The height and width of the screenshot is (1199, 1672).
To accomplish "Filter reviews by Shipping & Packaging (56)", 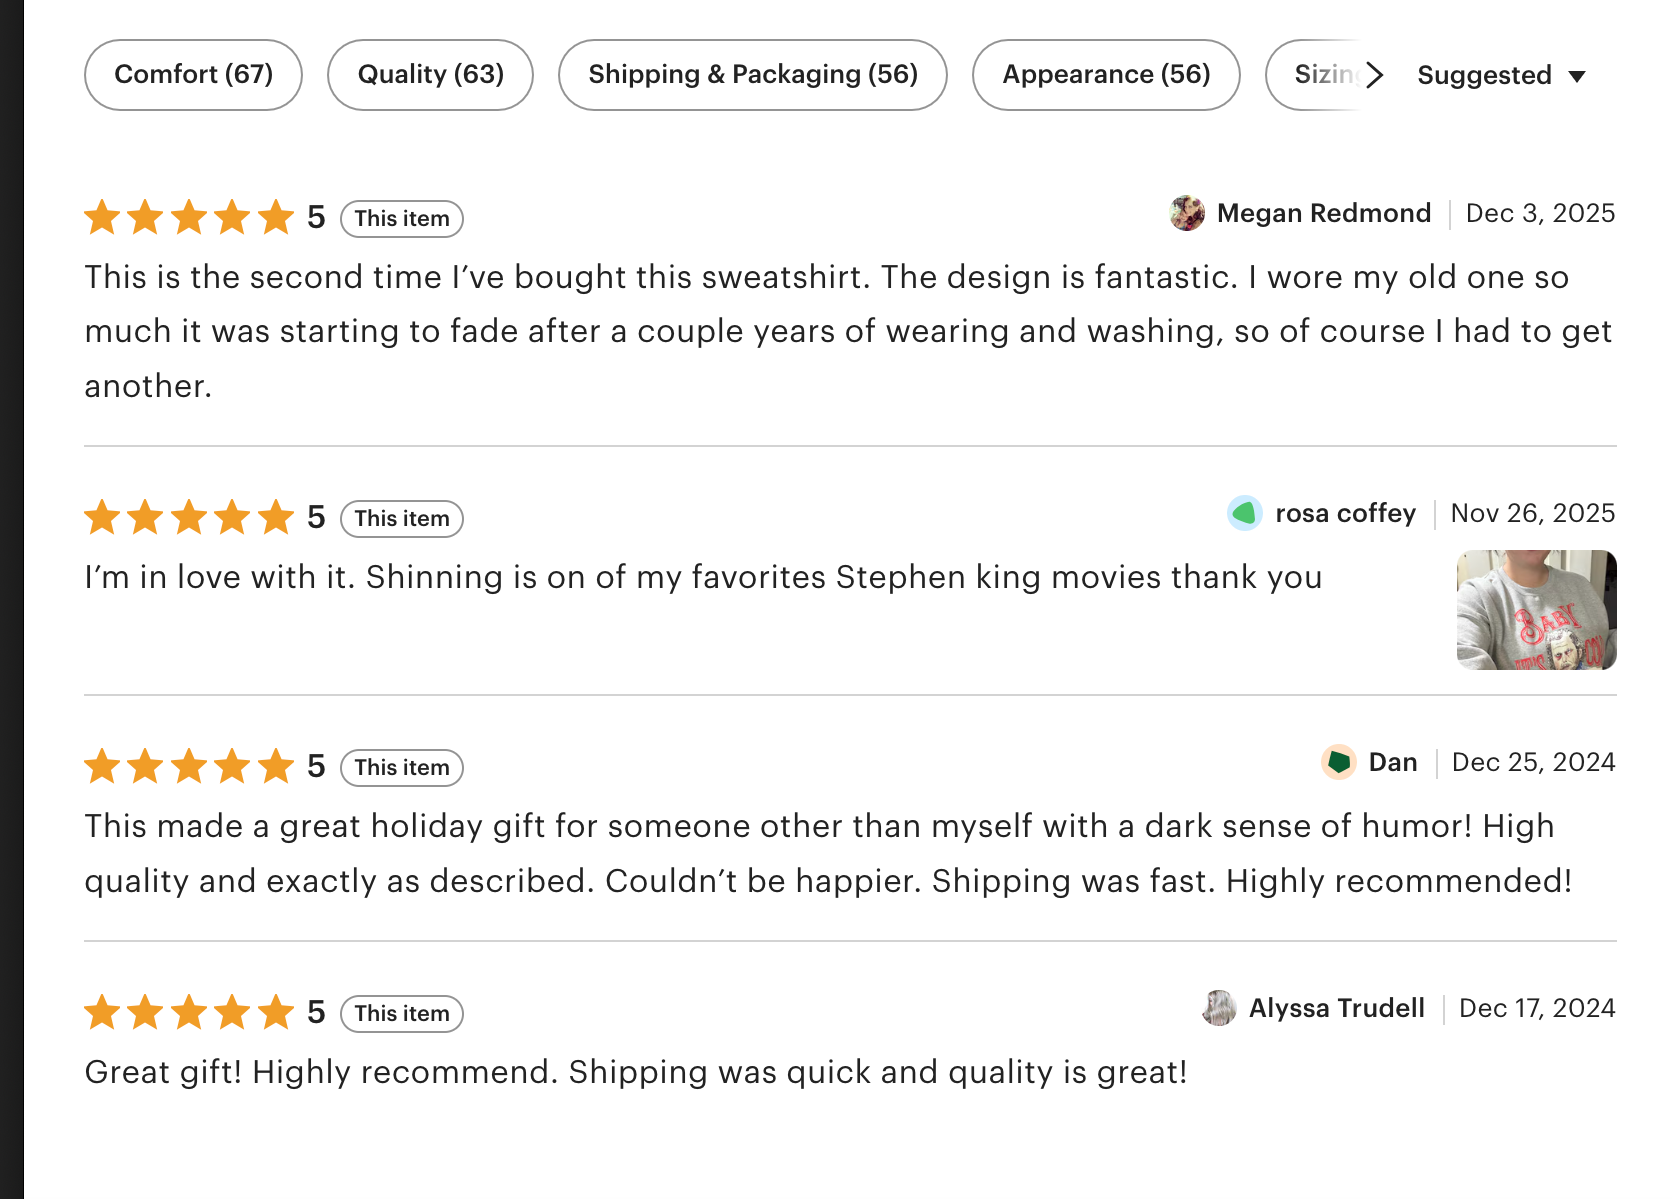I will pos(752,75).
